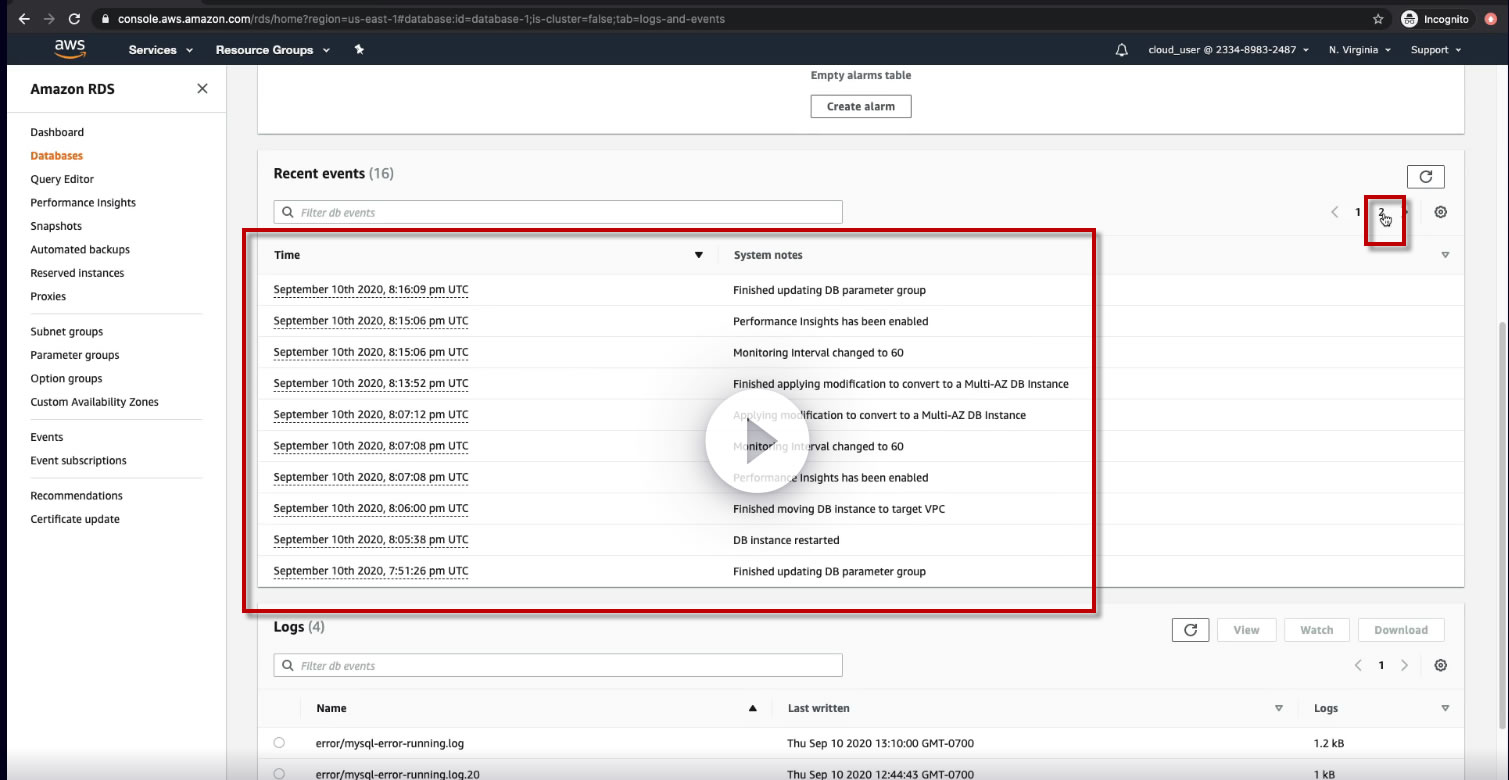Click 'Finished moving DB instance to target VPC'
Screen dimensions: 1509x780
[x=839, y=509]
